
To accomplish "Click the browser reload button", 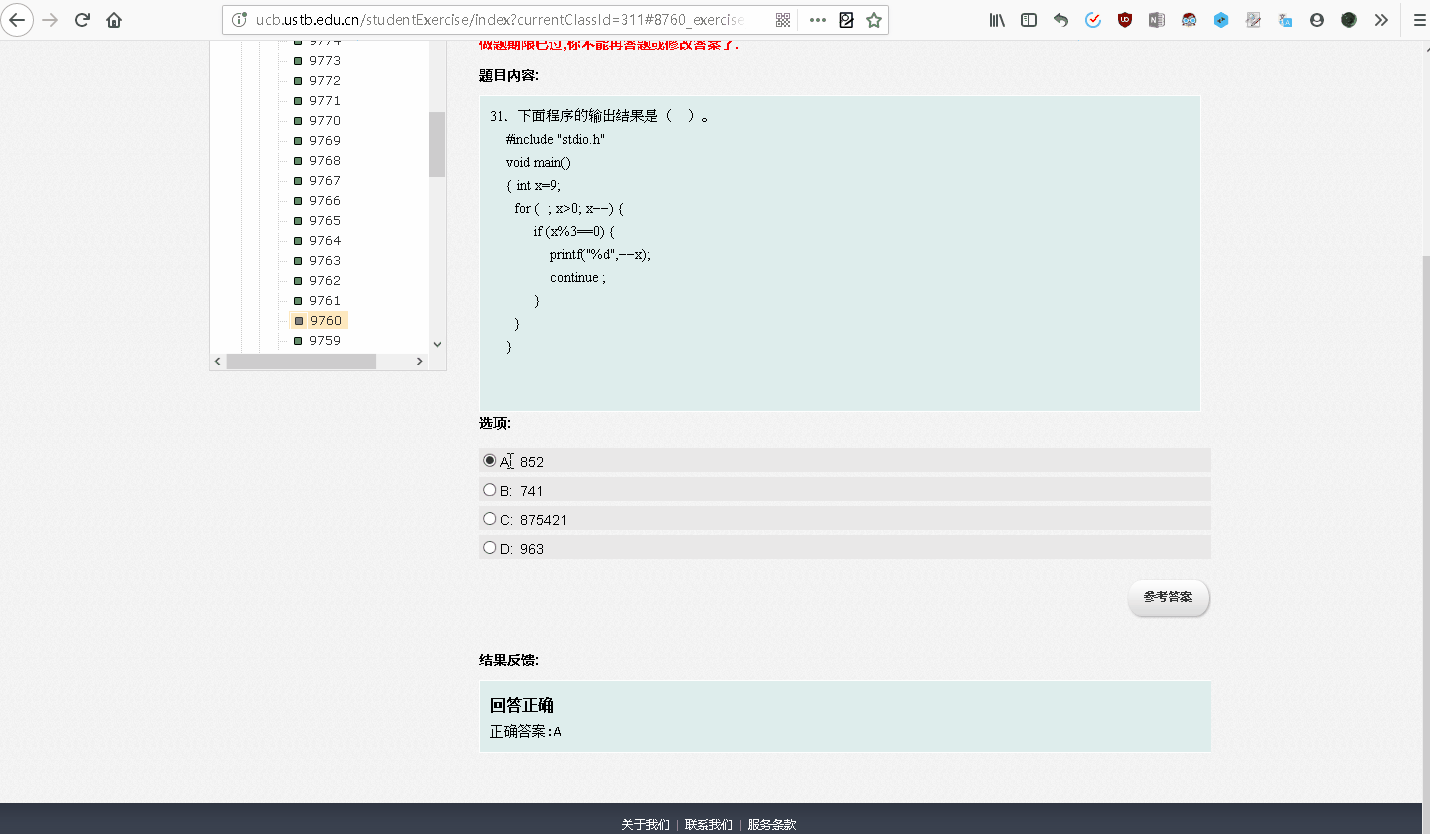I will [x=83, y=20].
